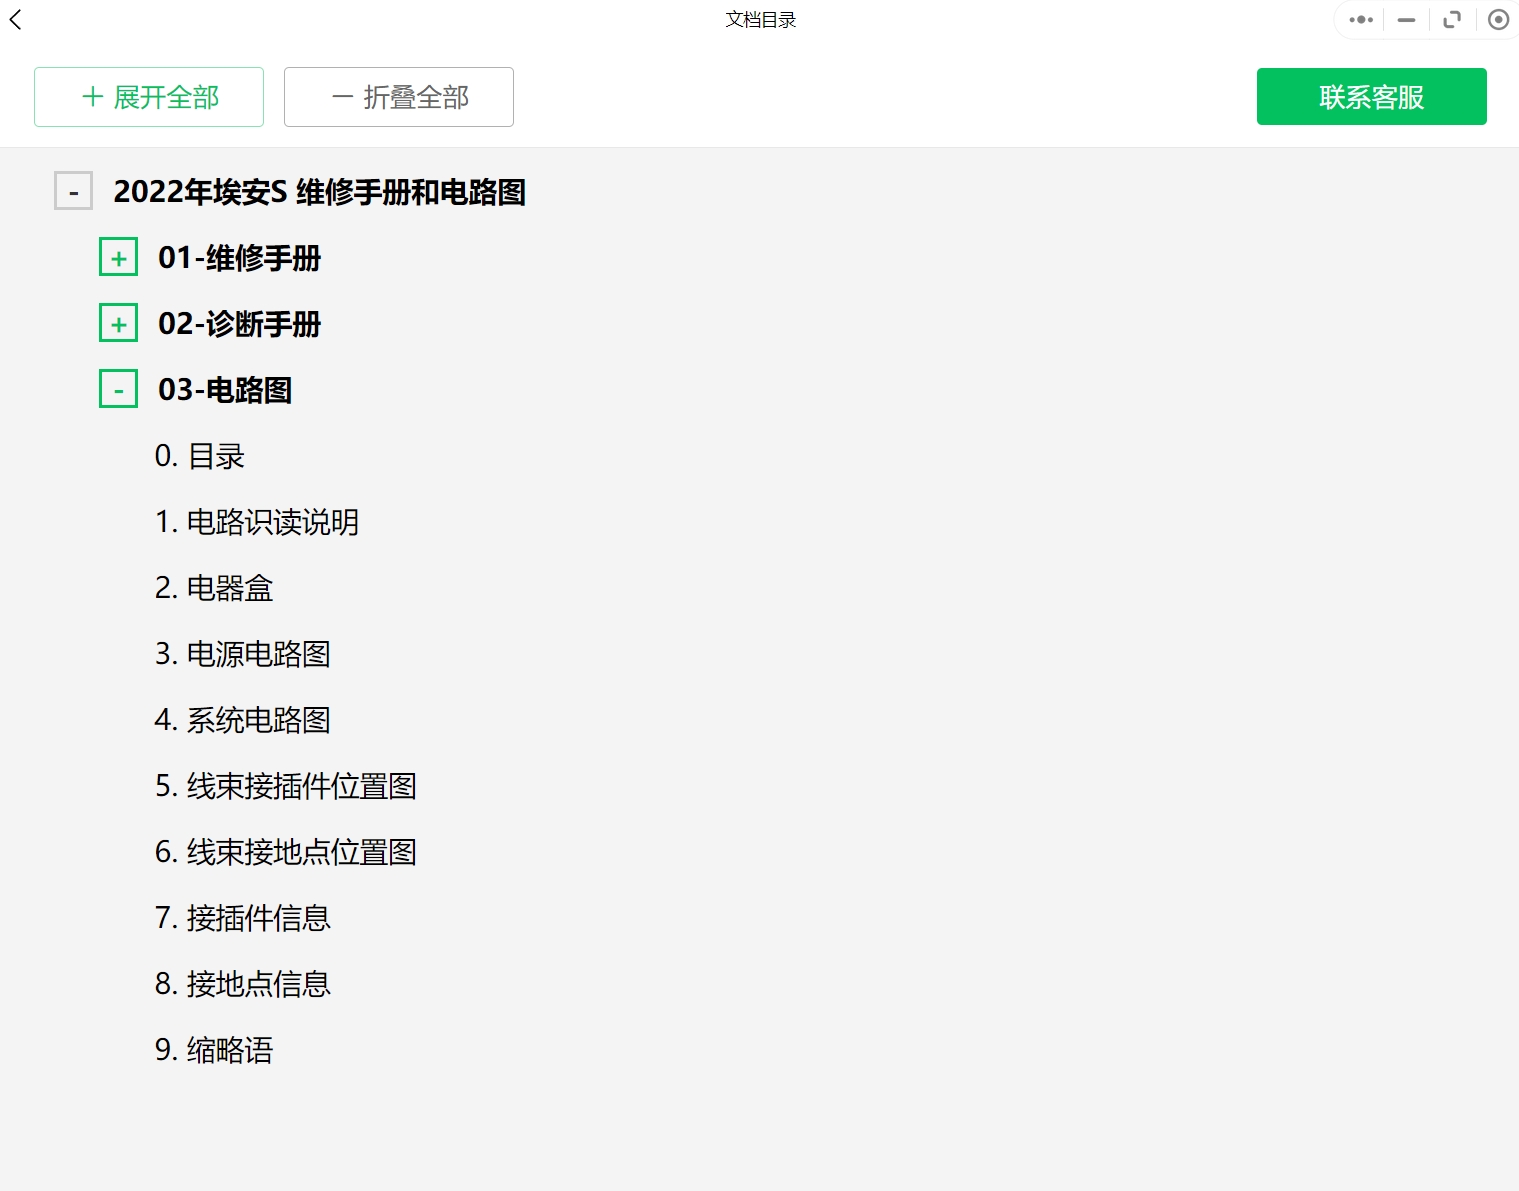Click the circular close icon at top right
This screenshot has width=1519, height=1191.
click(1498, 19)
